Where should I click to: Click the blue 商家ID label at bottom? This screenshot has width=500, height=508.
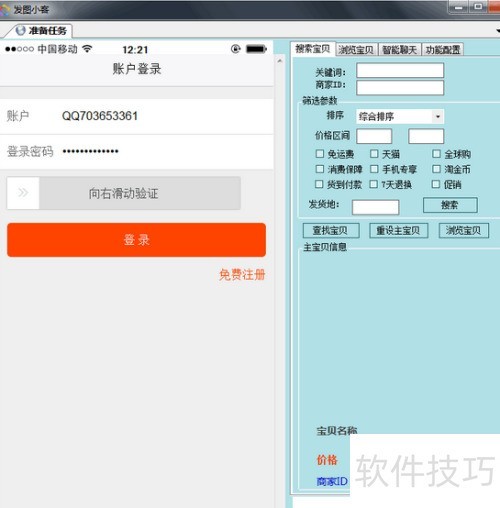pyautogui.click(x=332, y=481)
